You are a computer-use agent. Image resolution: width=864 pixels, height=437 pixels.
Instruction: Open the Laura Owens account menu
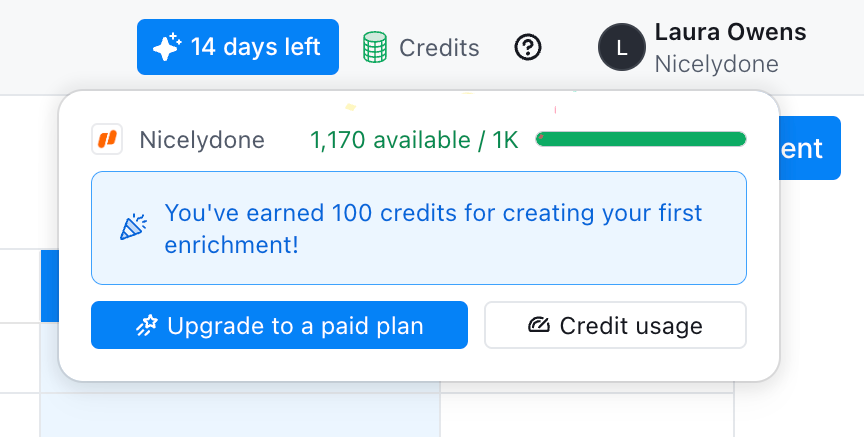pyautogui.click(x=730, y=32)
